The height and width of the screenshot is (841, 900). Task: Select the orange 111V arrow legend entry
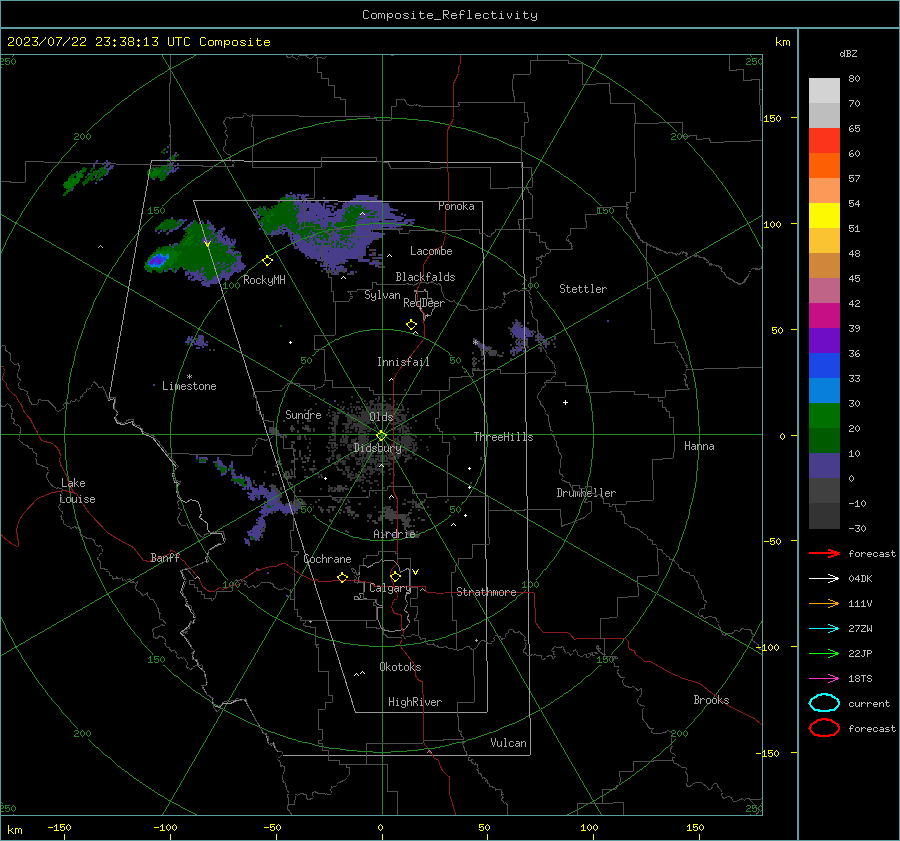click(824, 603)
